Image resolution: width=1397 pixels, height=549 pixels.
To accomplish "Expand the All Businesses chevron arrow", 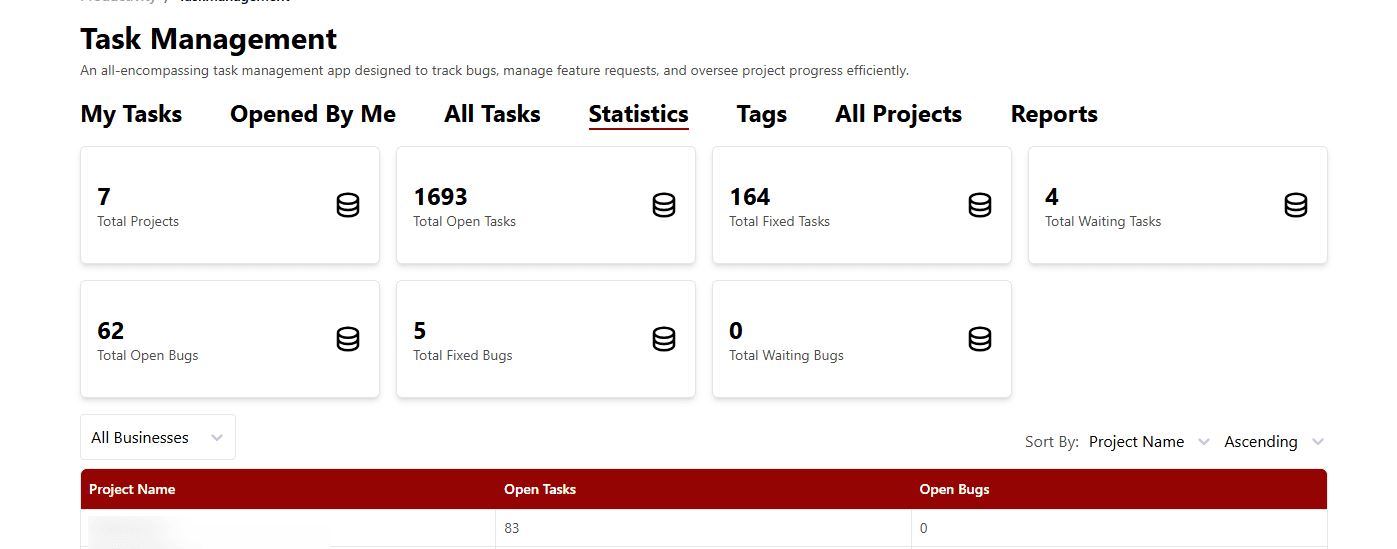I will (217, 438).
